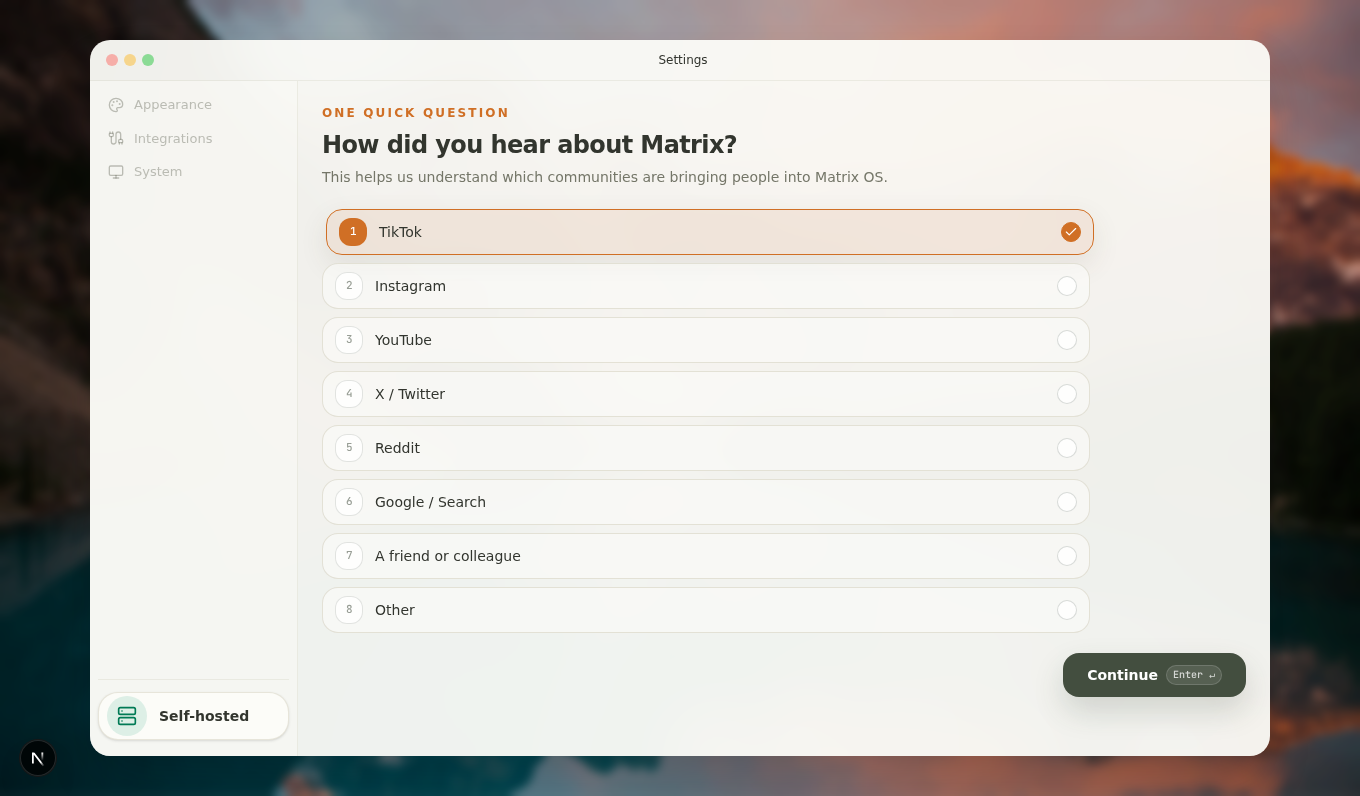
Task: Click the Continue button label
Action: click(x=1122, y=675)
